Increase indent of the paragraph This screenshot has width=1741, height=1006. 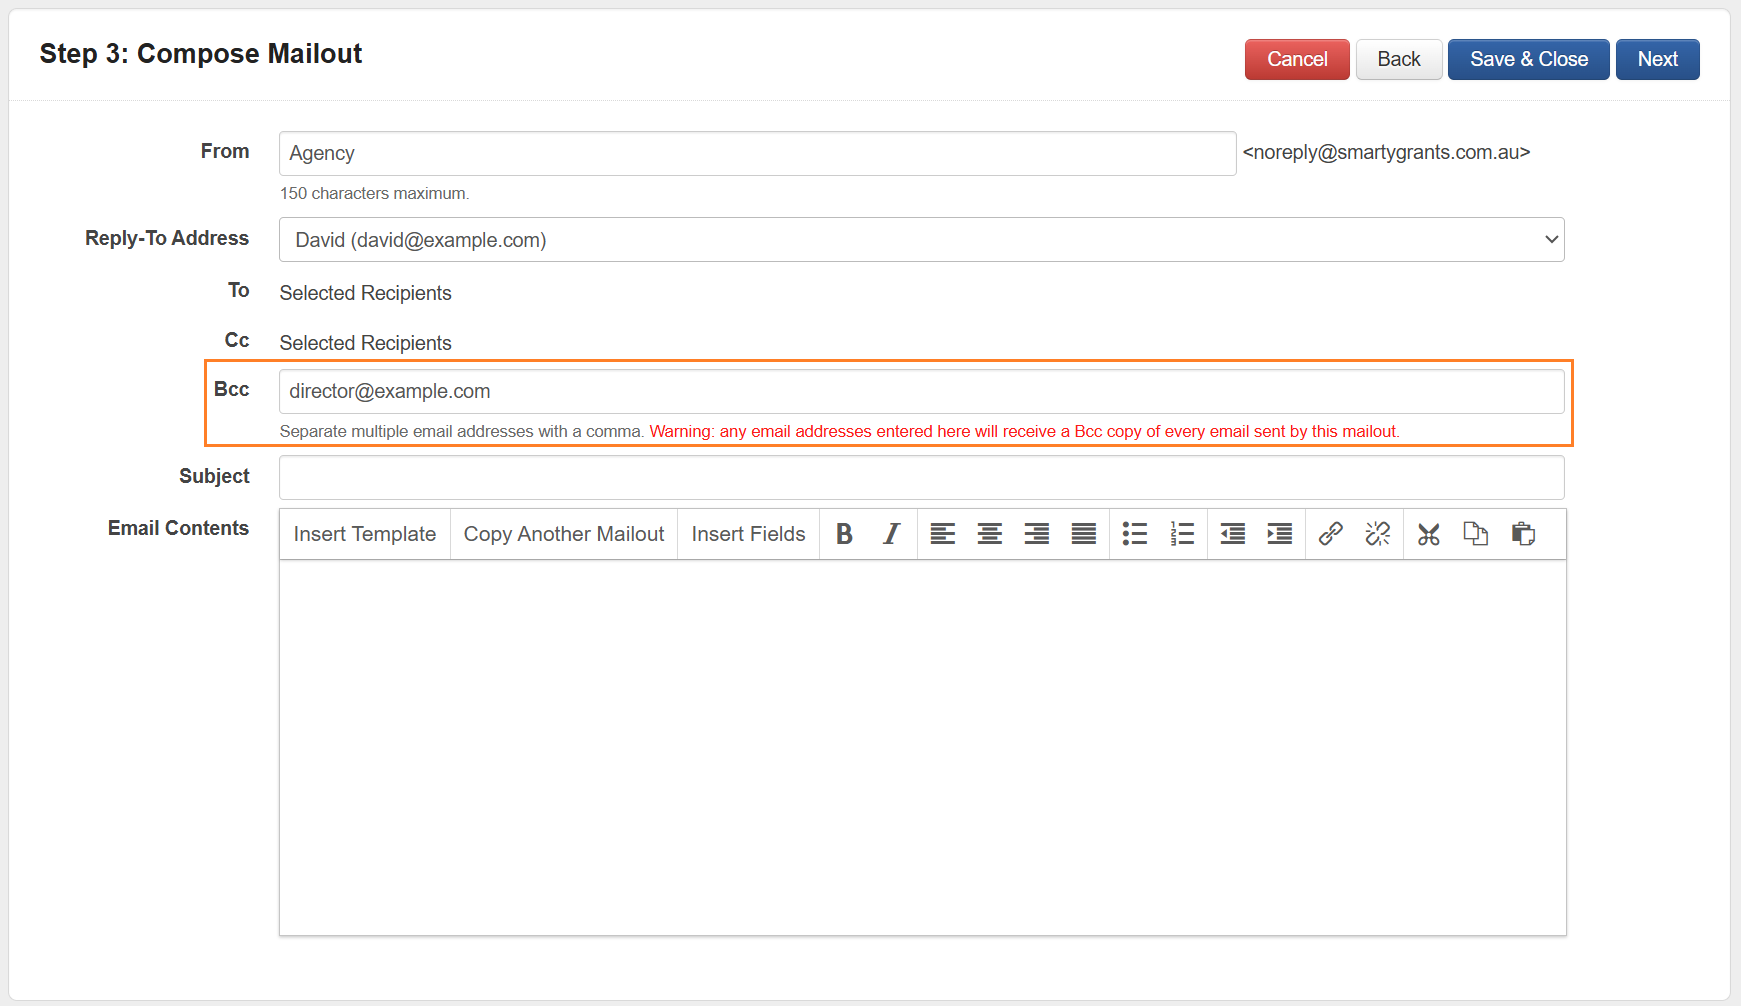pos(1279,534)
